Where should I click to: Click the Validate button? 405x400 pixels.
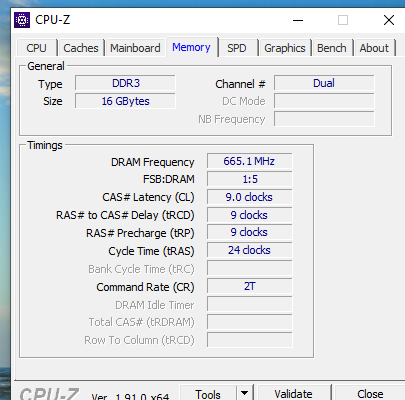click(293, 394)
